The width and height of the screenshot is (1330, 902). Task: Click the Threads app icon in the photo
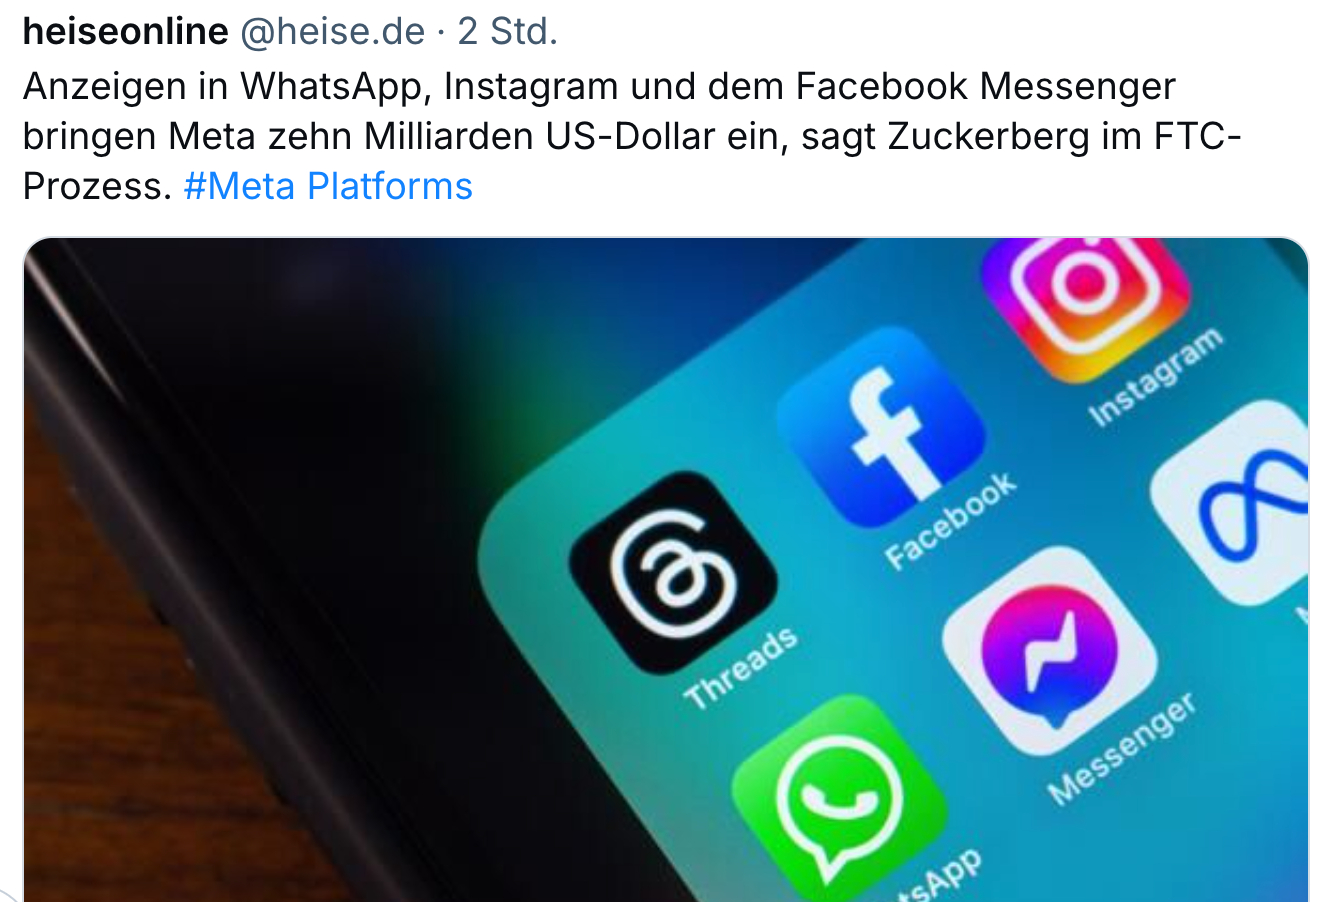[x=673, y=572]
